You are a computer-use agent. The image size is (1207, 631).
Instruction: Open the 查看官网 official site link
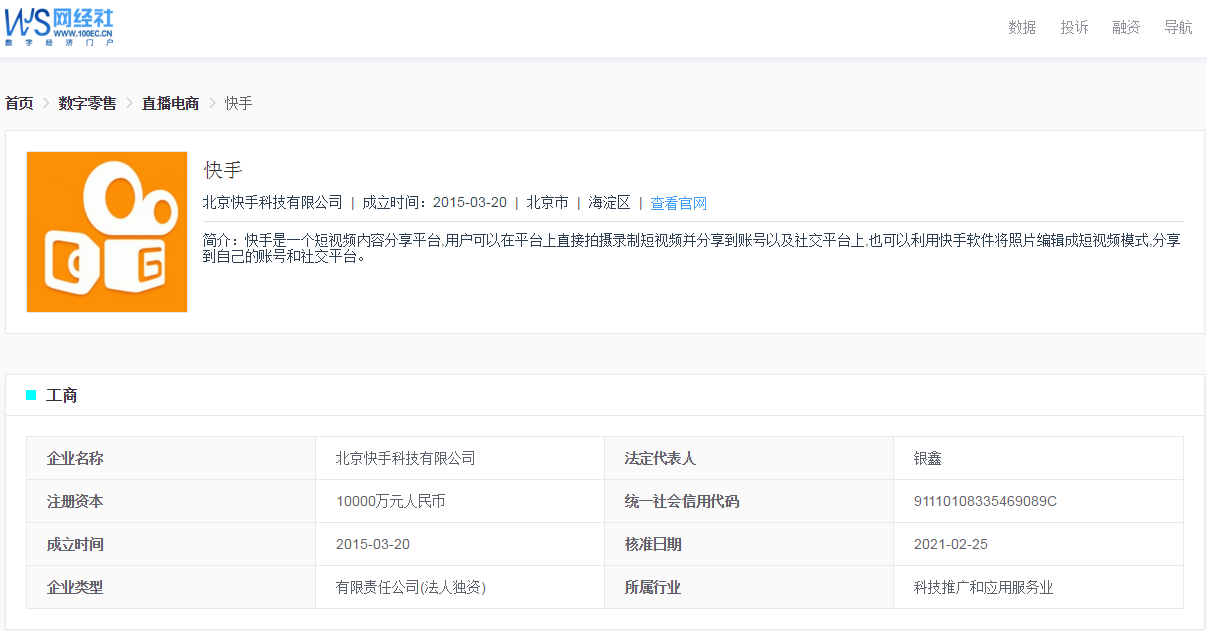point(678,203)
